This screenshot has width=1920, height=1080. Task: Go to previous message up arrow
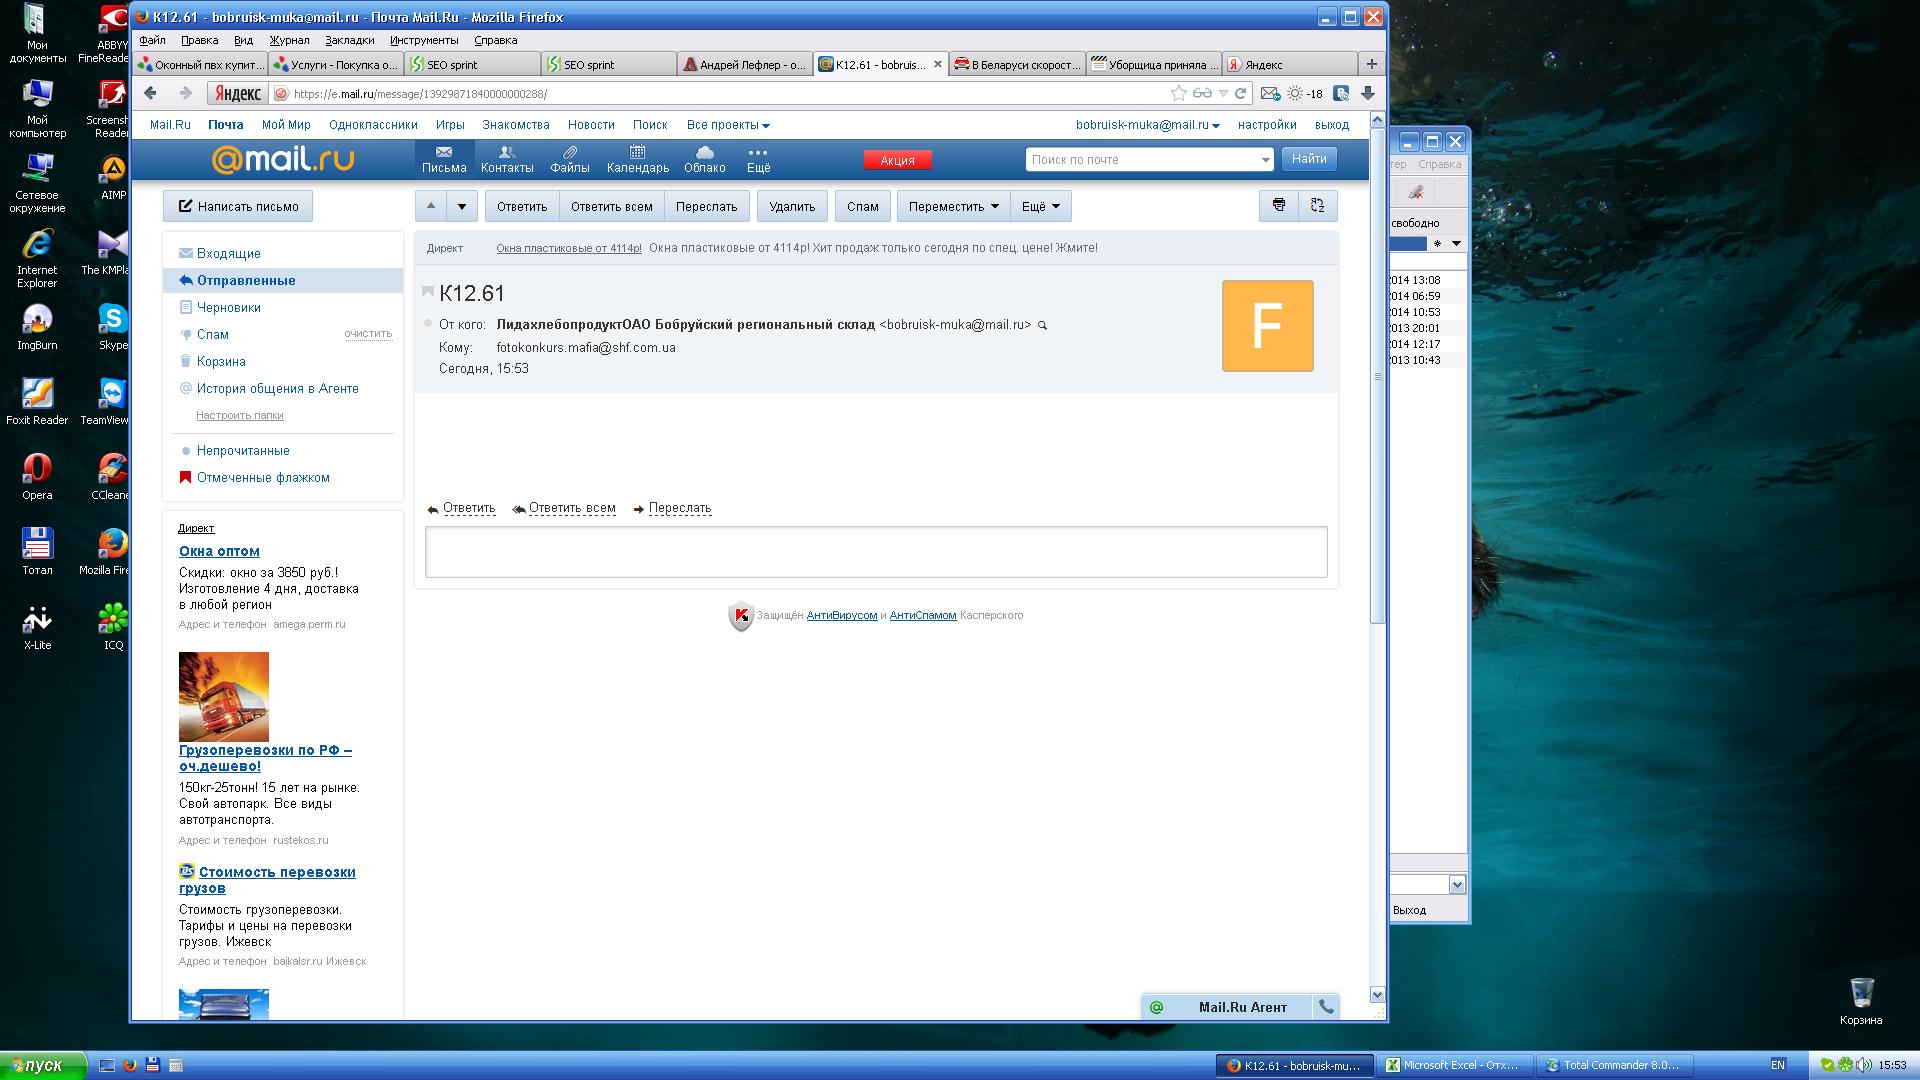point(431,206)
